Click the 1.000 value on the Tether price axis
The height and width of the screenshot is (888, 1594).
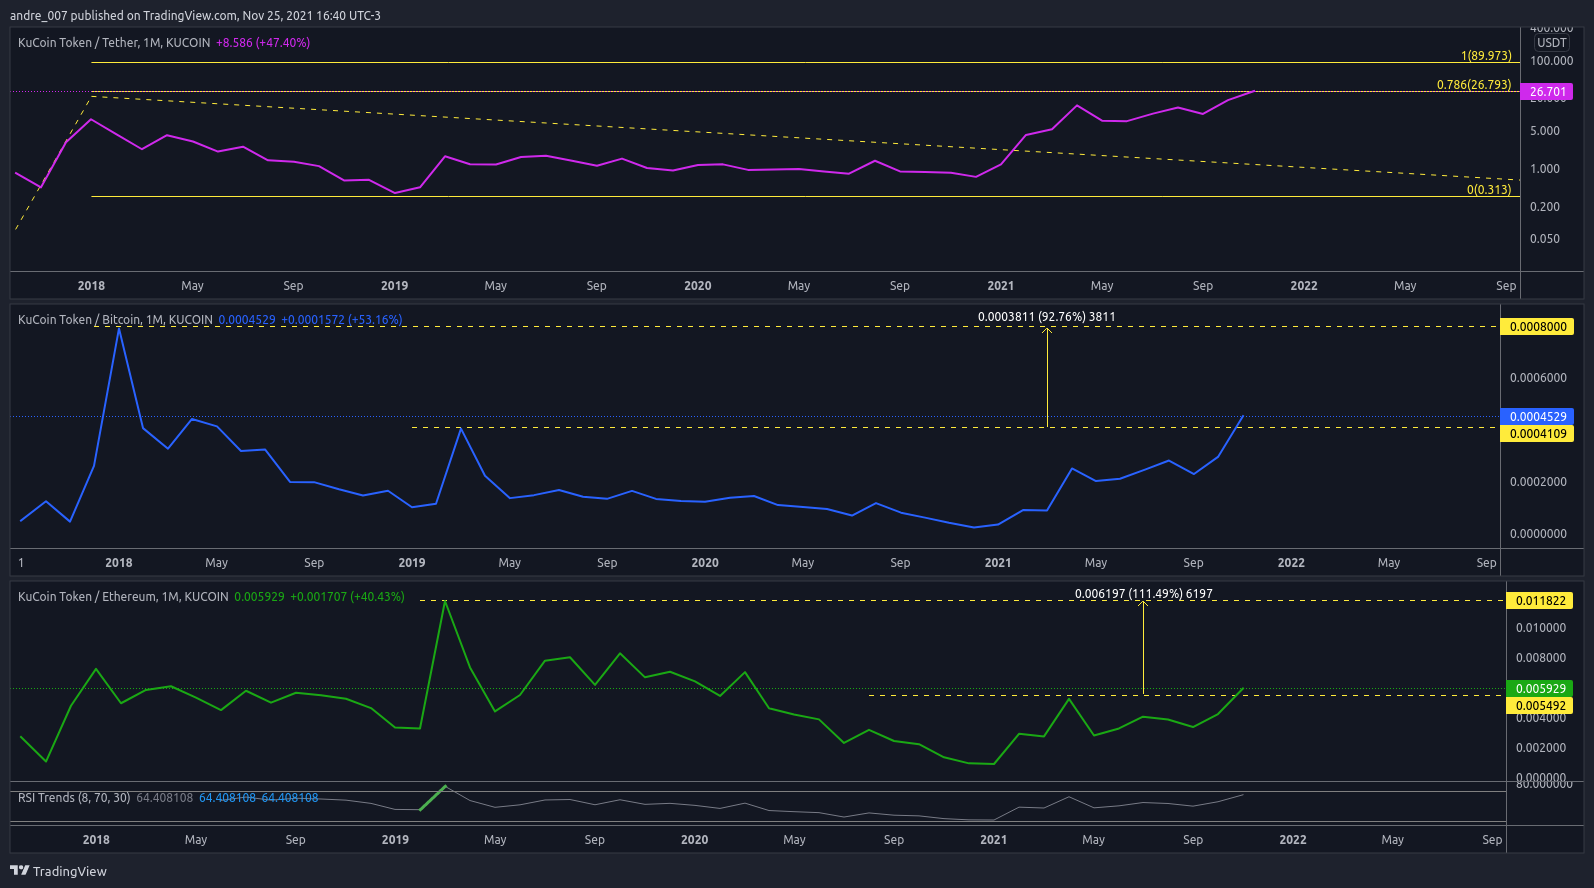[1545, 169]
